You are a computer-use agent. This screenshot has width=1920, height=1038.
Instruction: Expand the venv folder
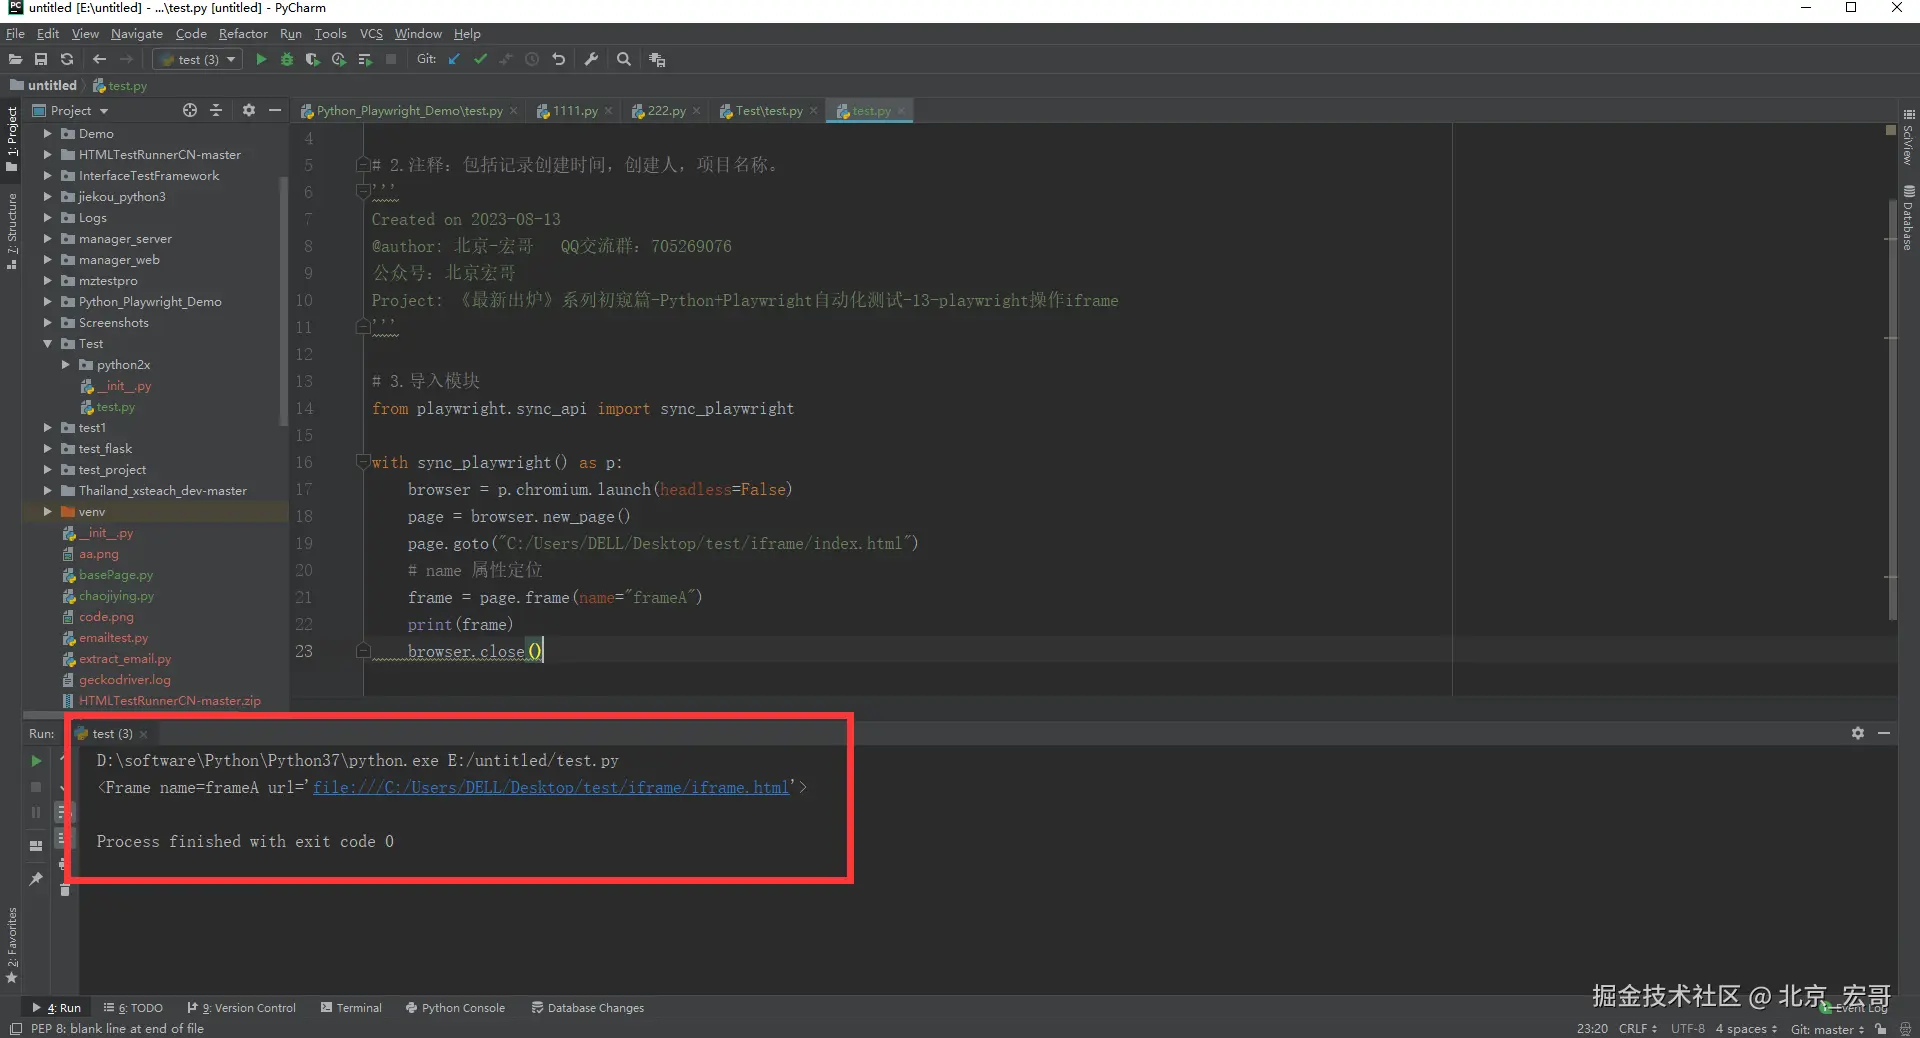click(47, 511)
